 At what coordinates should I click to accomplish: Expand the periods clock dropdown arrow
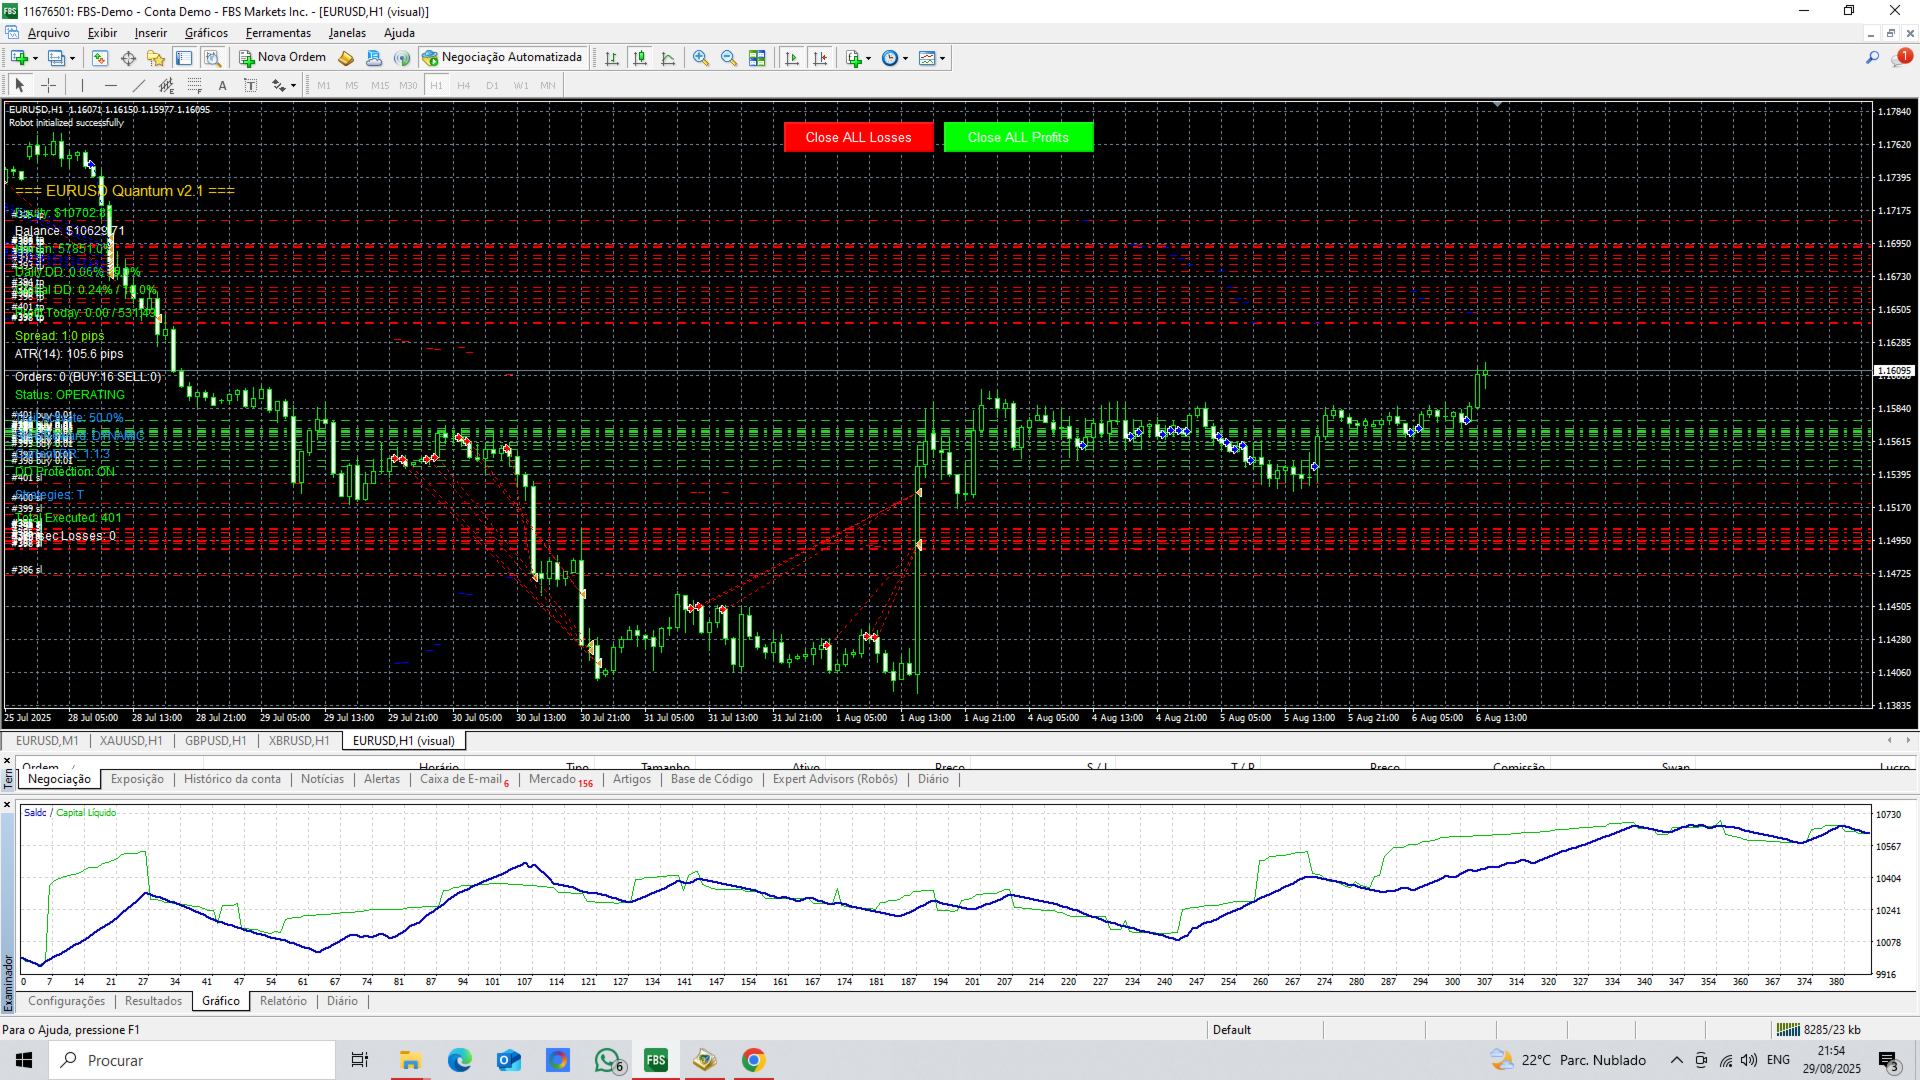pos(905,58)
